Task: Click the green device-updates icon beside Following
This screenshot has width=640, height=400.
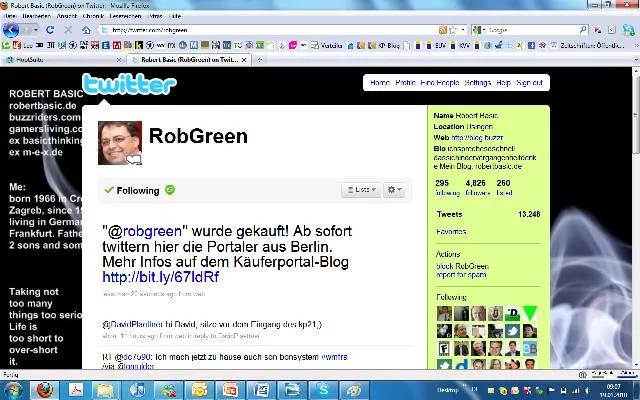Action: tap(170, 190)
